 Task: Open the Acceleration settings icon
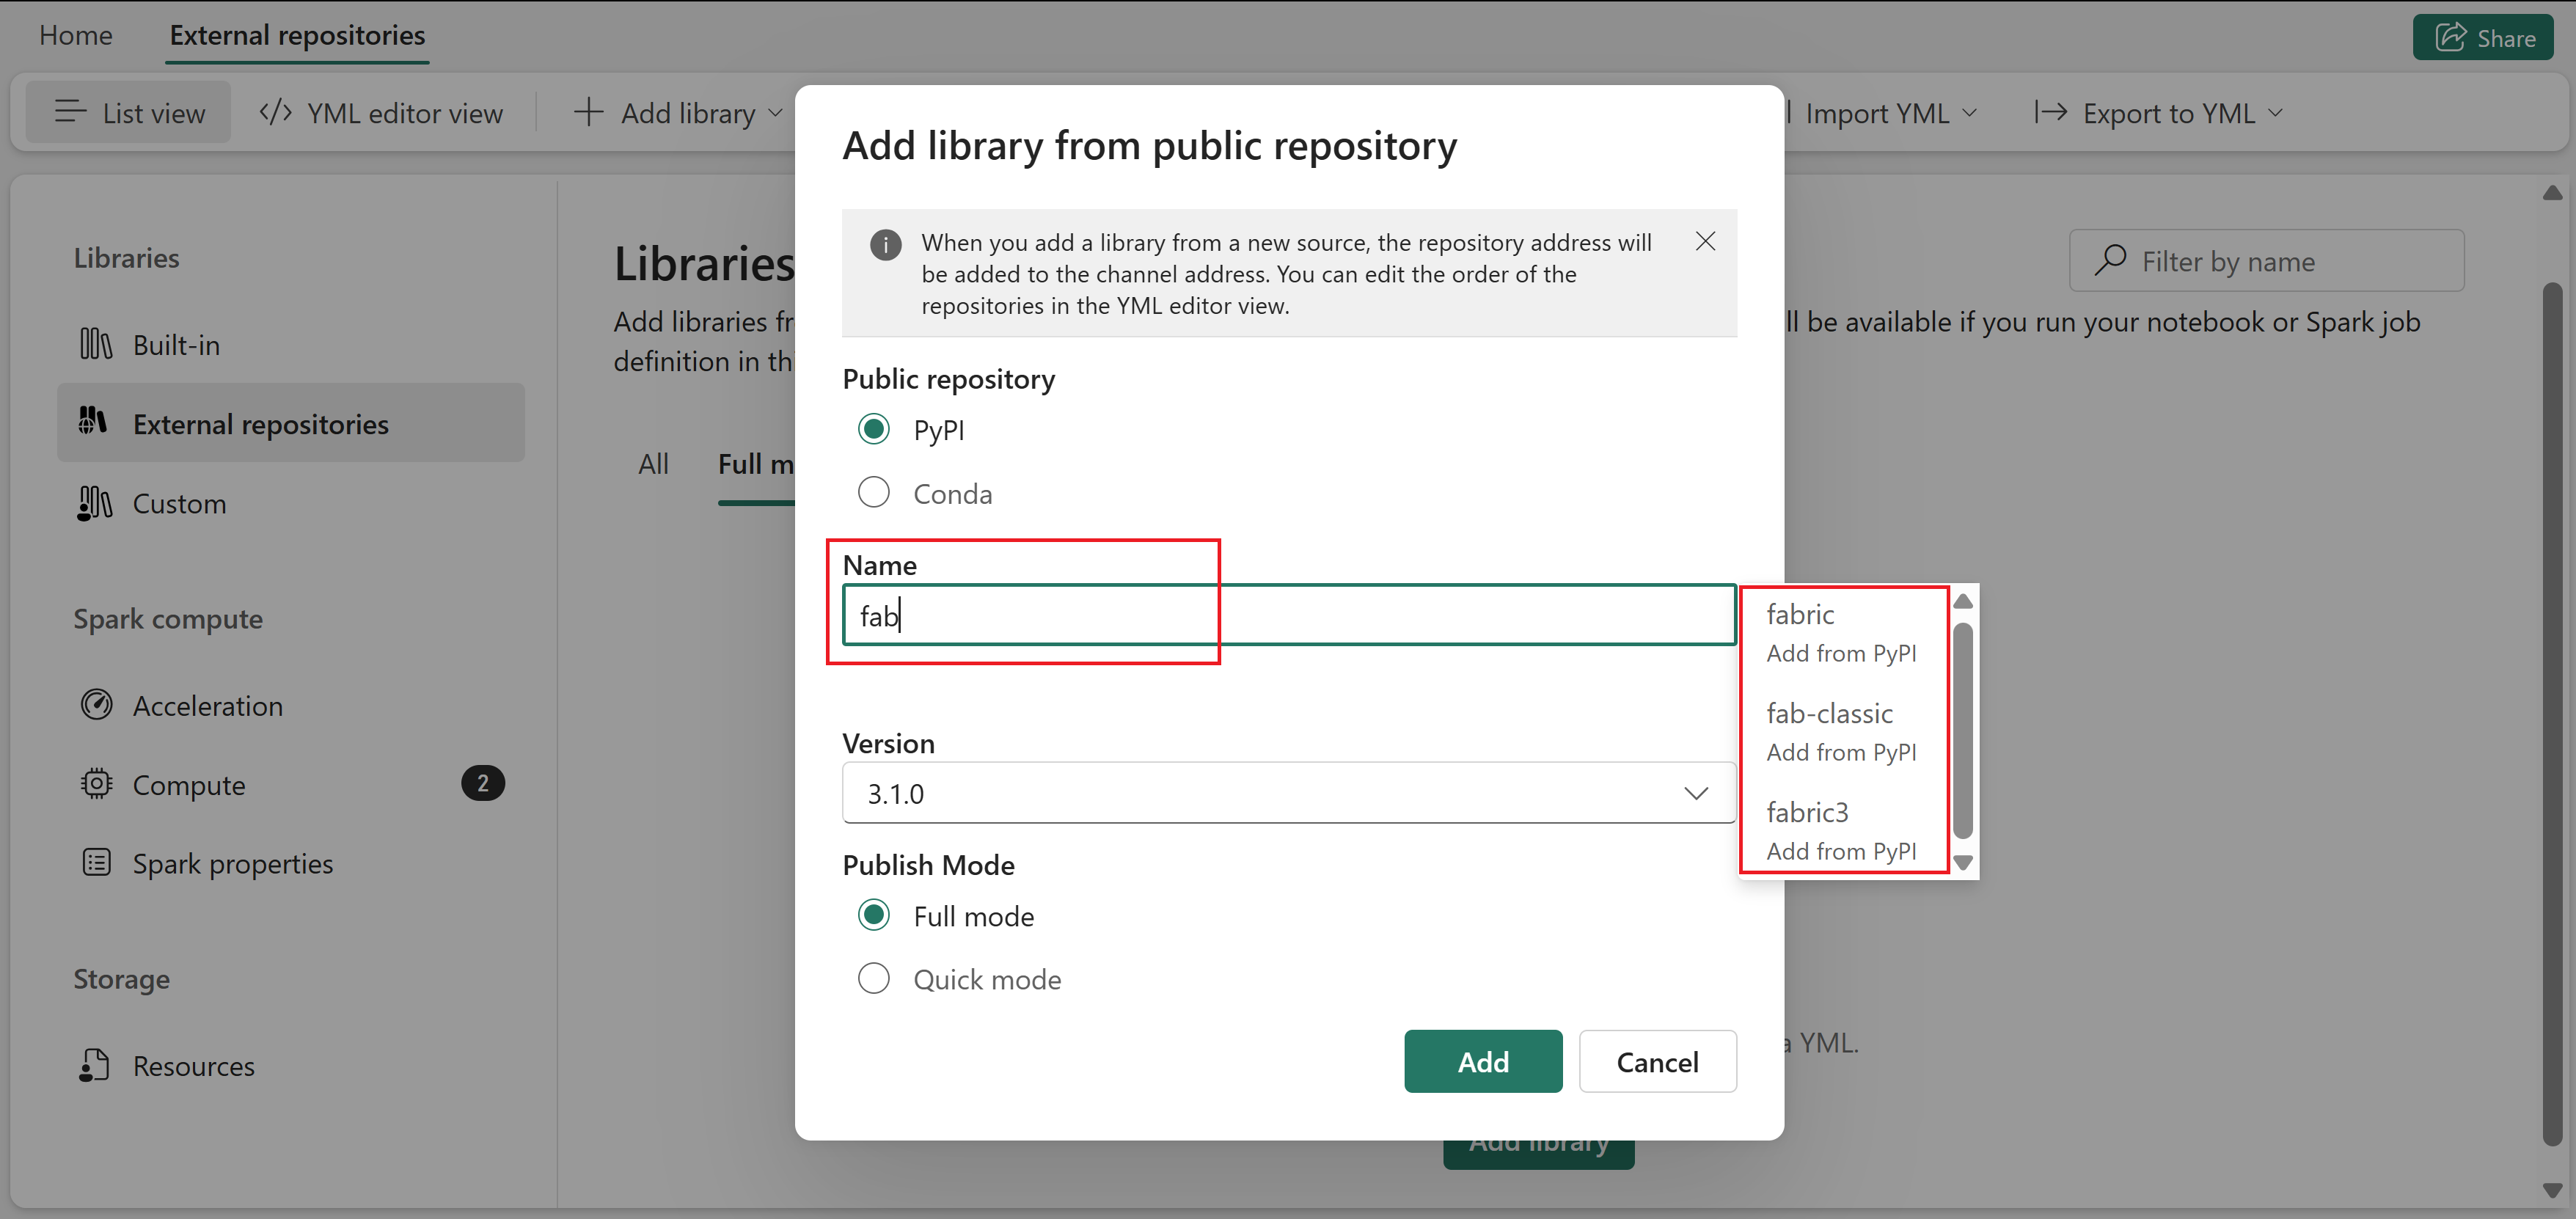pyautogui.click(x=96, y=705)
